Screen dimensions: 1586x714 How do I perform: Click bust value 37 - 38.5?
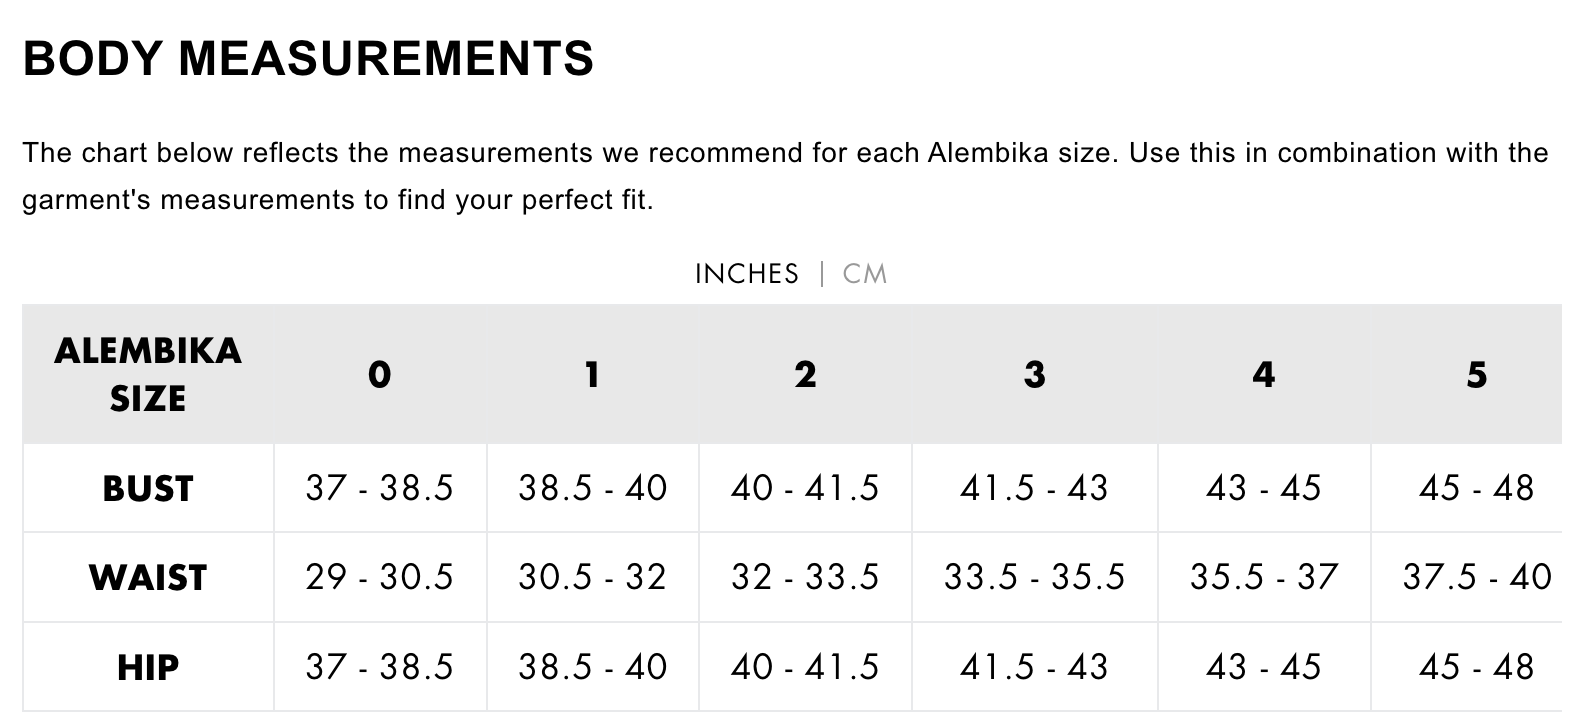[x=380, y=488]
